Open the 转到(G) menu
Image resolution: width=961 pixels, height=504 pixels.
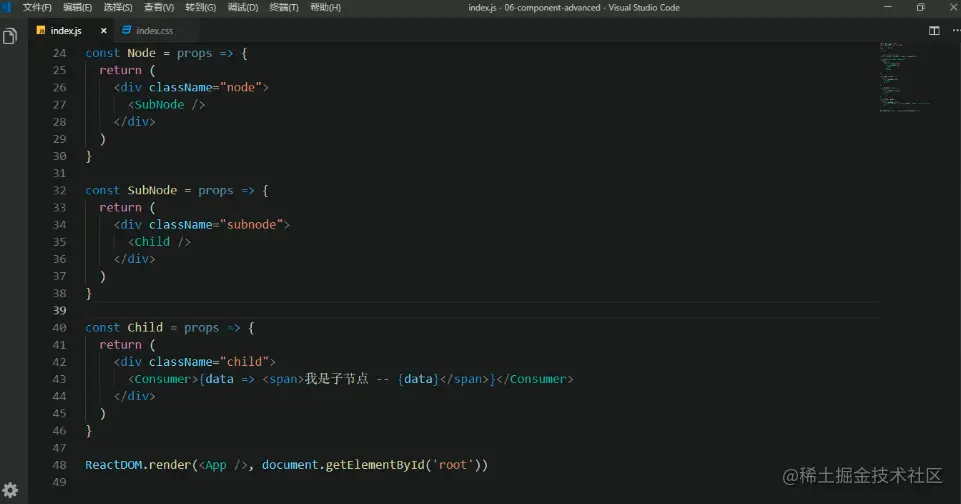pyautogui.click(x=200, y=7)
